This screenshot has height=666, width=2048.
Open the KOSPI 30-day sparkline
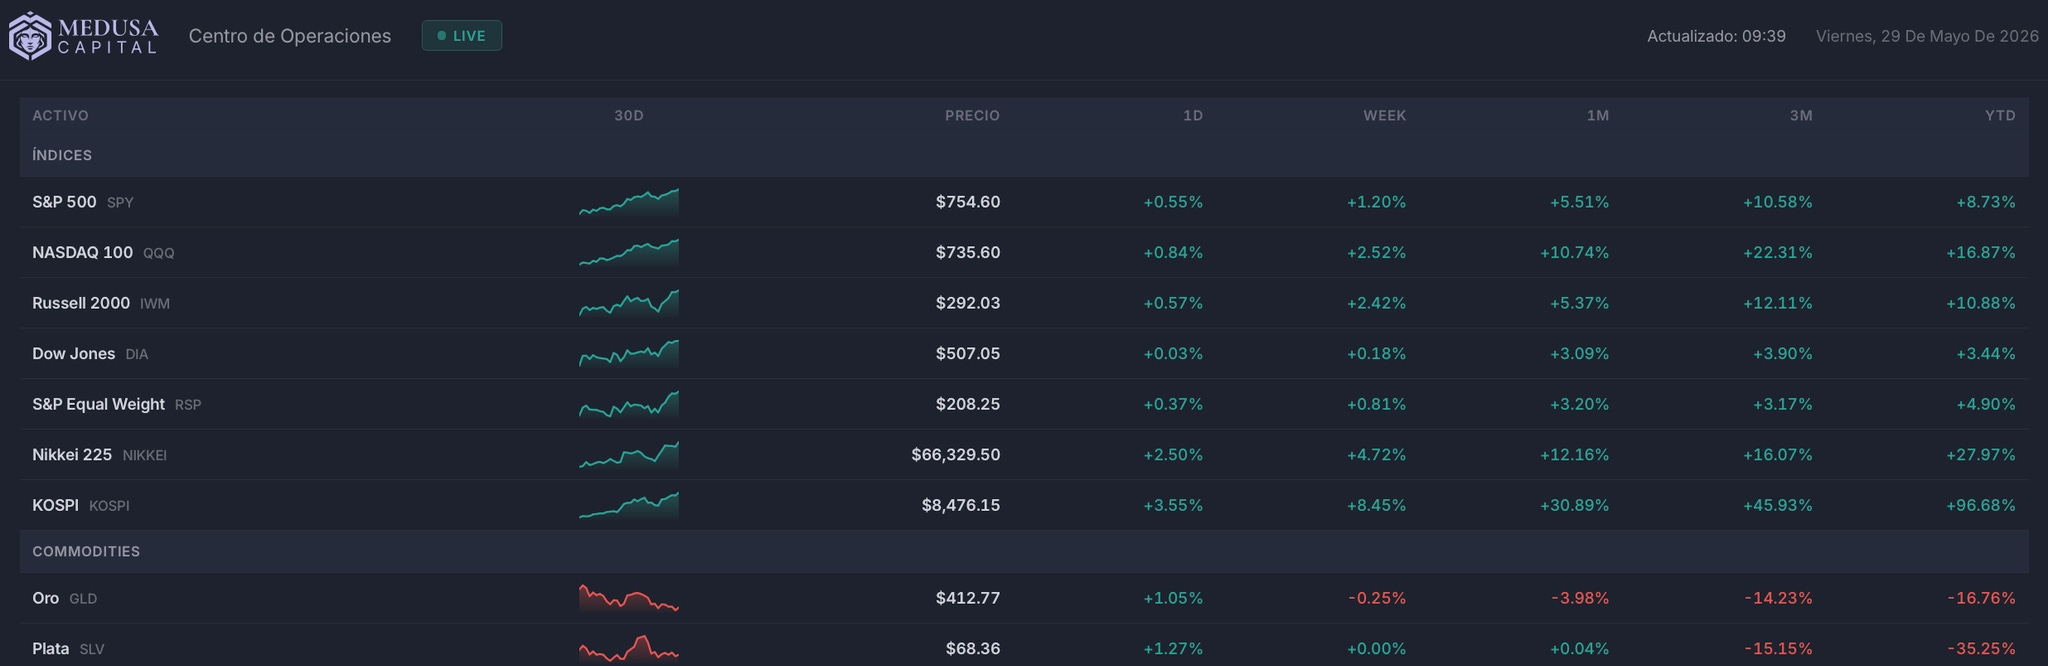coord(629,505)
